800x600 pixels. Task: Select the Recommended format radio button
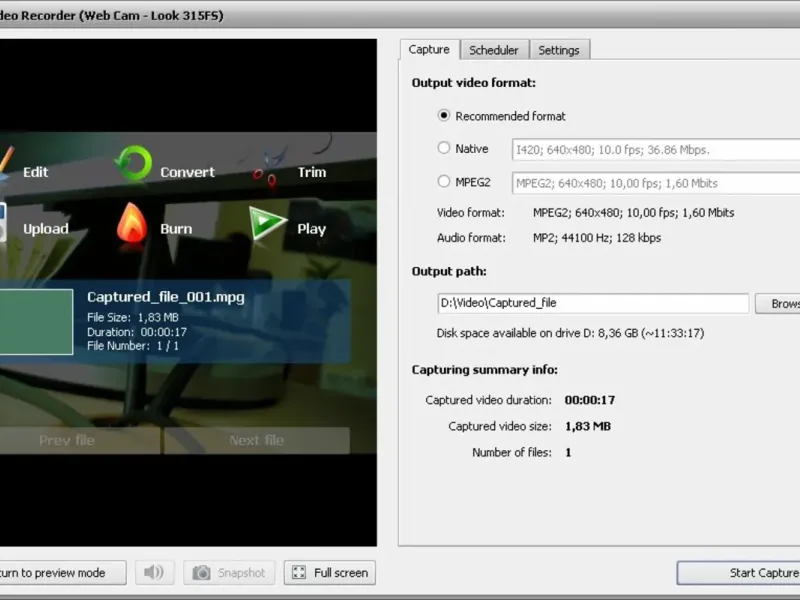point(444,116)
